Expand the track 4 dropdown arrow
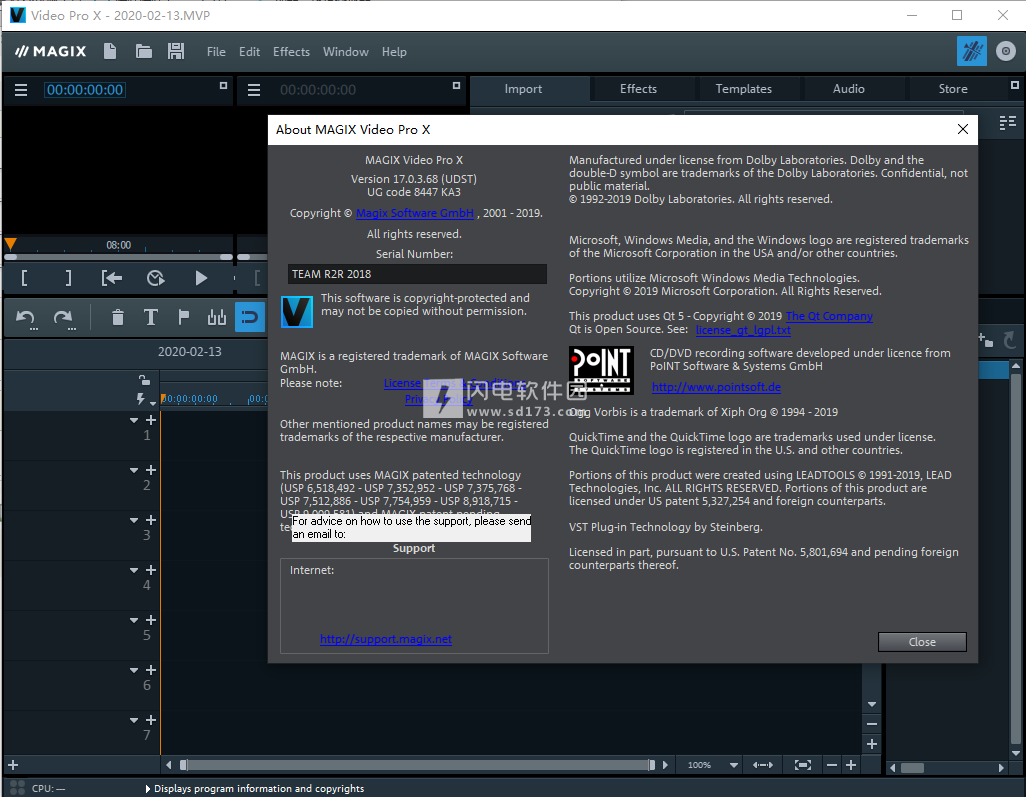1026x797 pixels. [134, 570]
